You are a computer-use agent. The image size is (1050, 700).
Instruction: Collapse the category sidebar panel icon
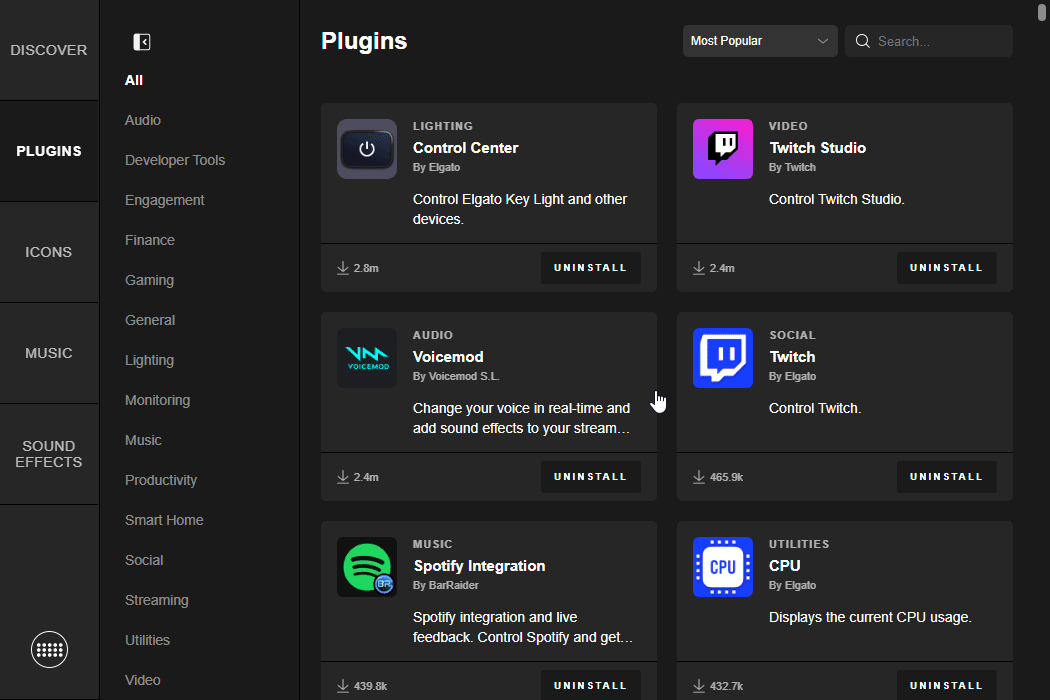(142, 42)
